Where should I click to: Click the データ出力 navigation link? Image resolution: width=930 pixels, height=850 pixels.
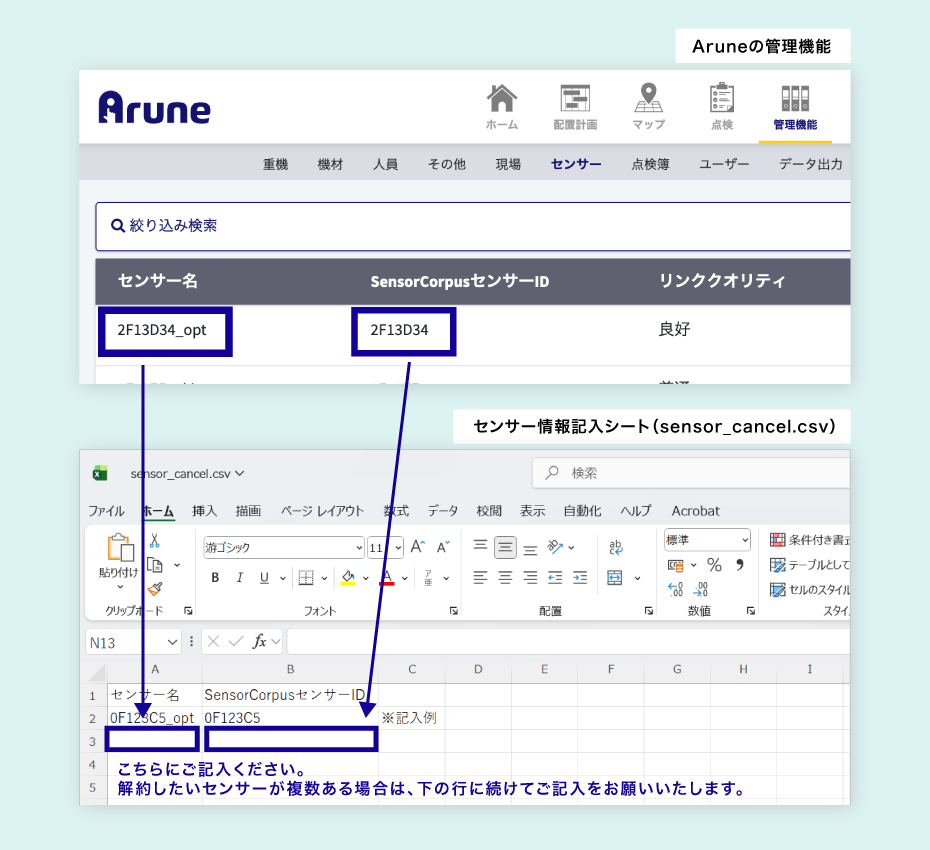click(810, 164)
